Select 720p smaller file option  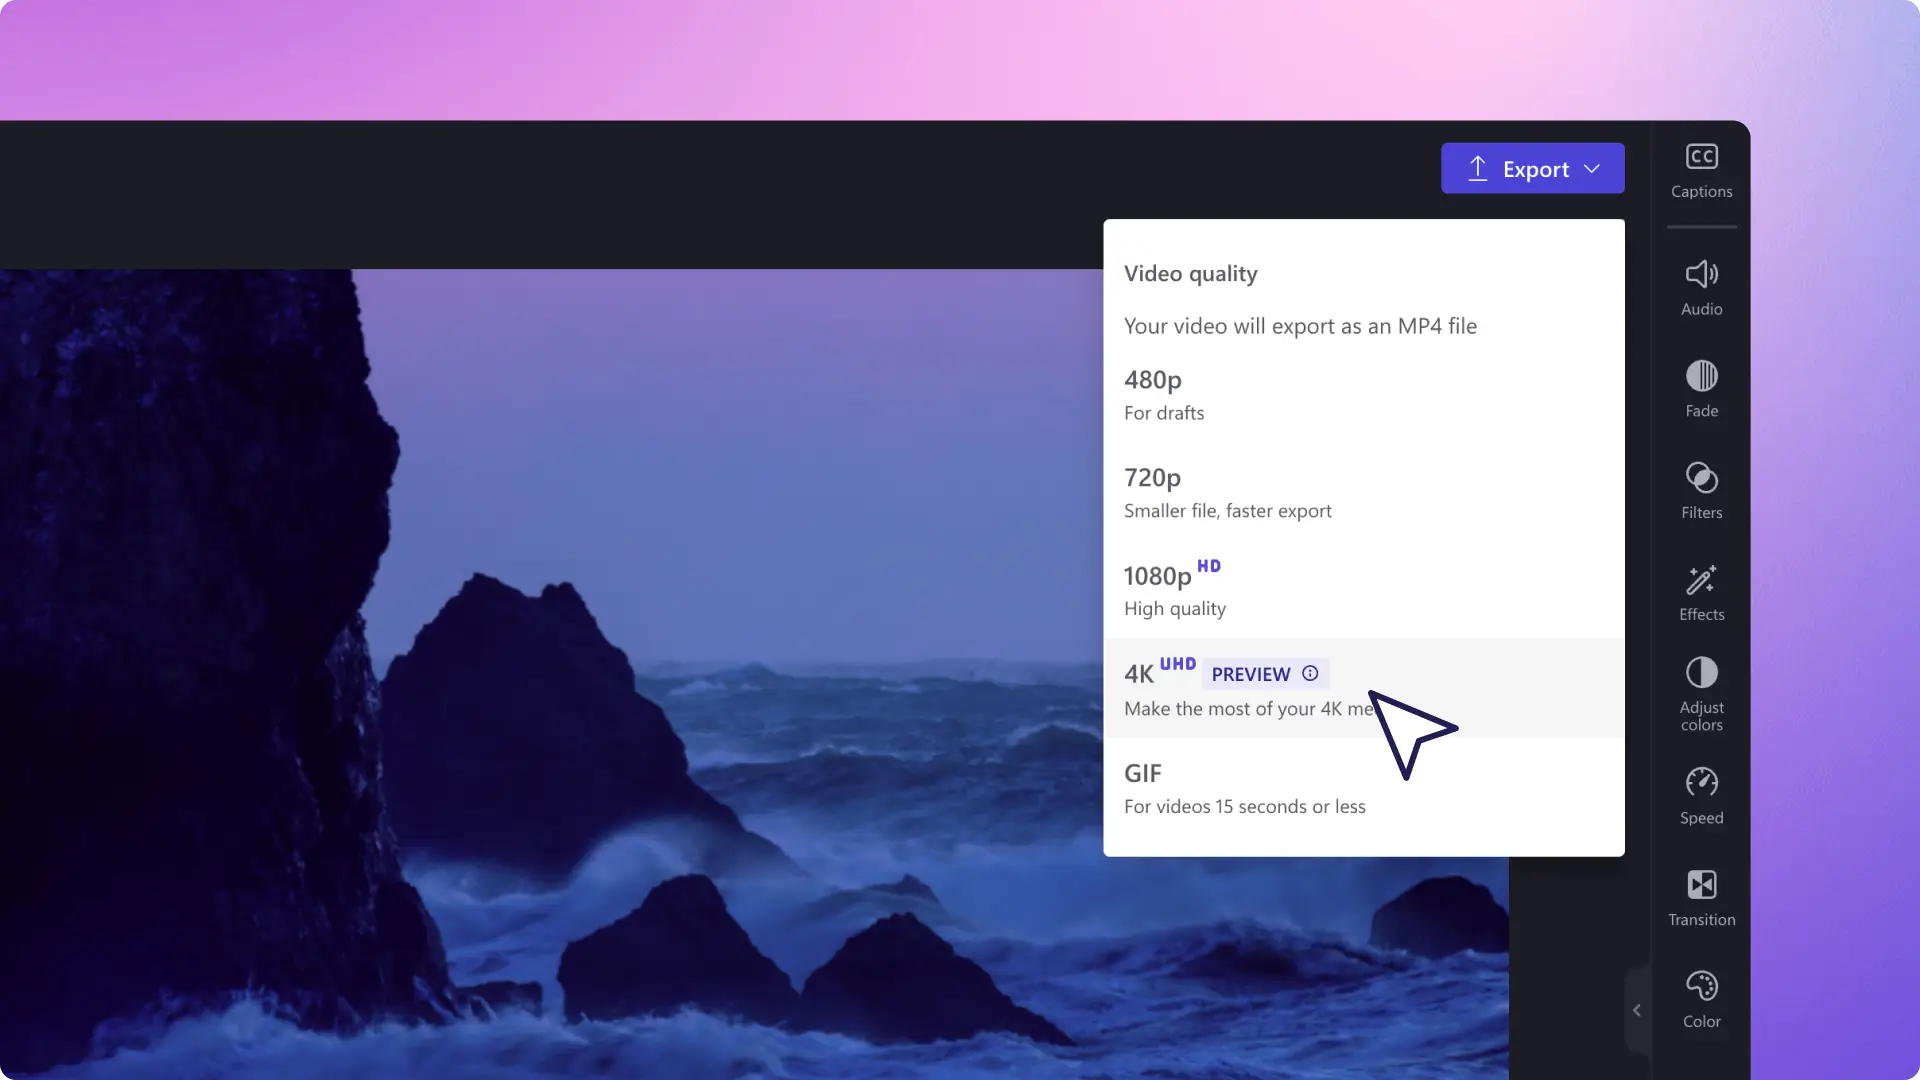click(1364, 491)
